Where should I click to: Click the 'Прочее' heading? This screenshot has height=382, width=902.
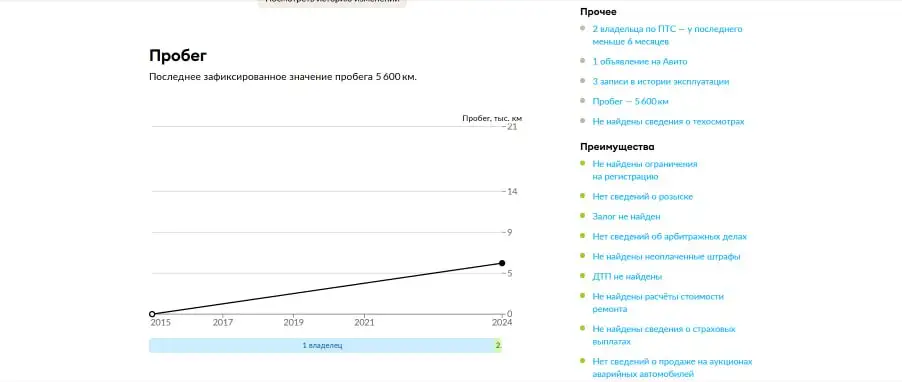598,12
